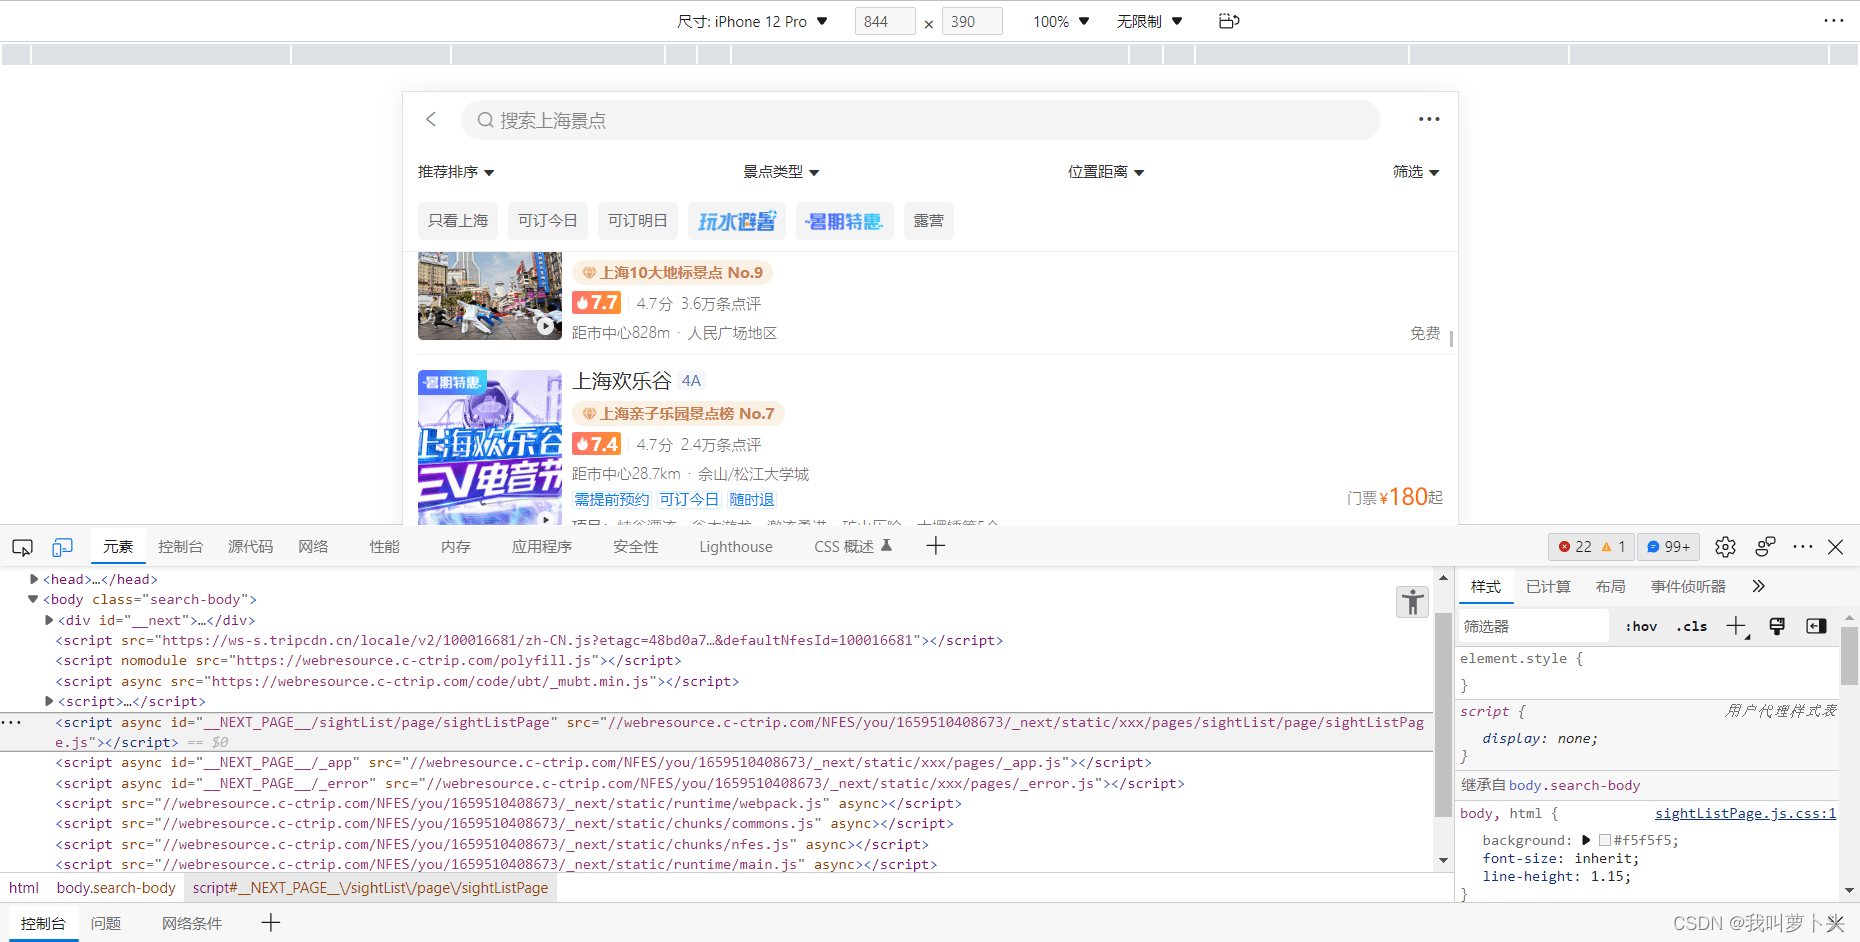Toggle 露营 filter chip
The width and height of the screenshot is (1860, 942).
(x=929, y=221)
